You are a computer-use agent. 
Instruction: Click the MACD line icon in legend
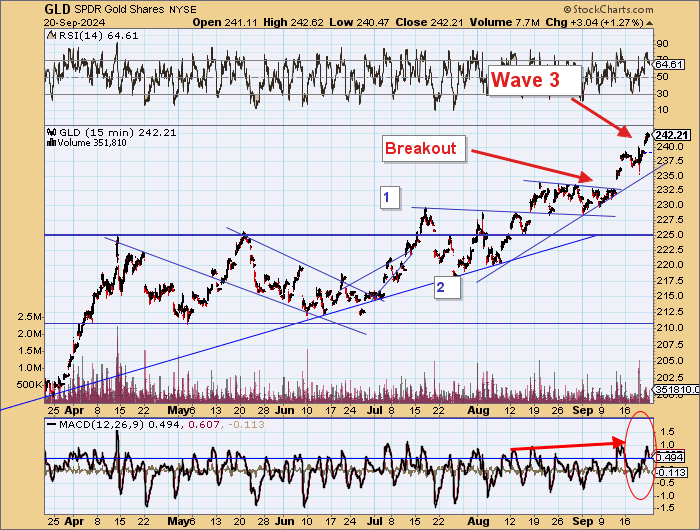point(51,425)
